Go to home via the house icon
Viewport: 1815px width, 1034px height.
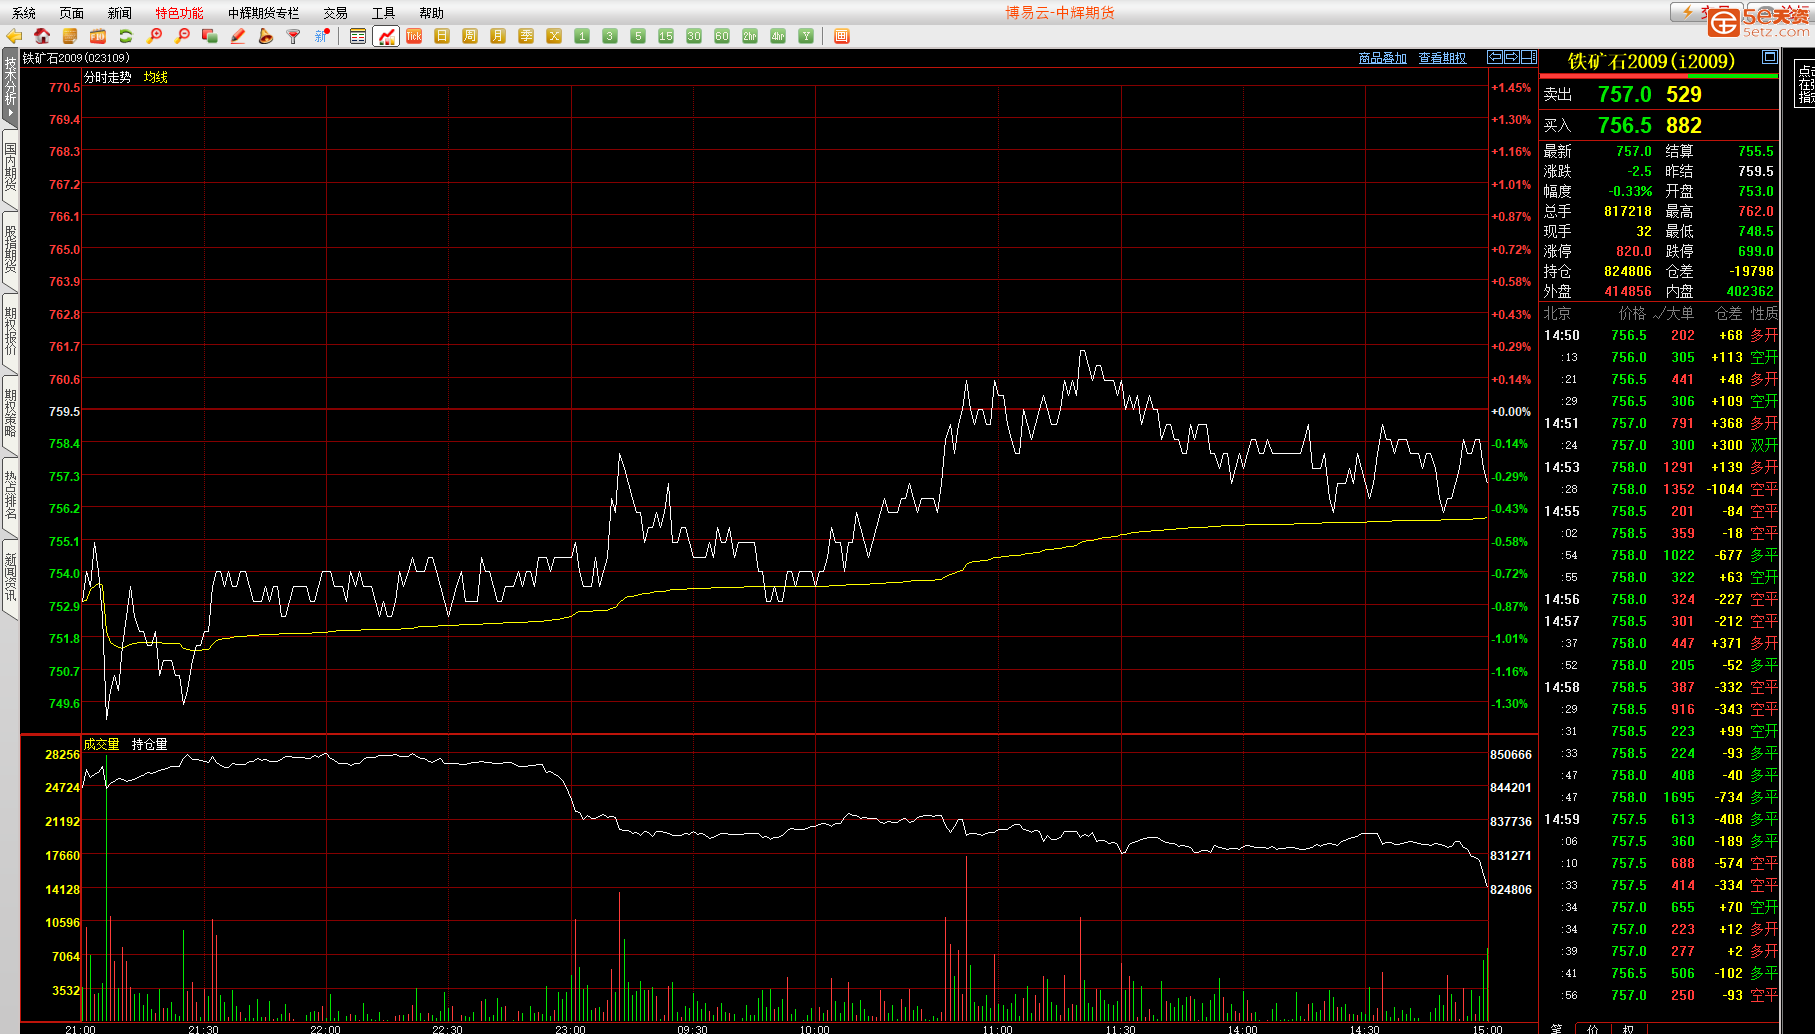point(42,36)
